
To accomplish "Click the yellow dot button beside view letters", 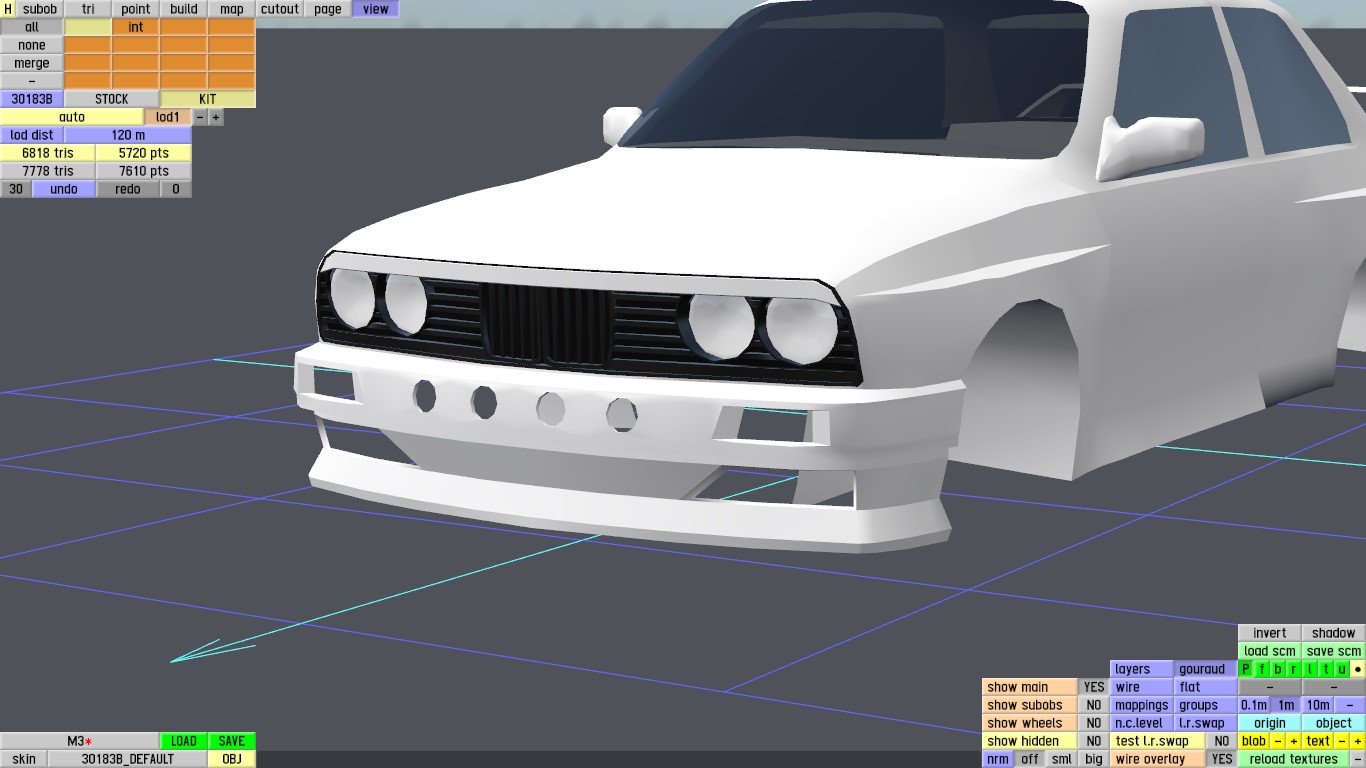I will point(1358,669).
